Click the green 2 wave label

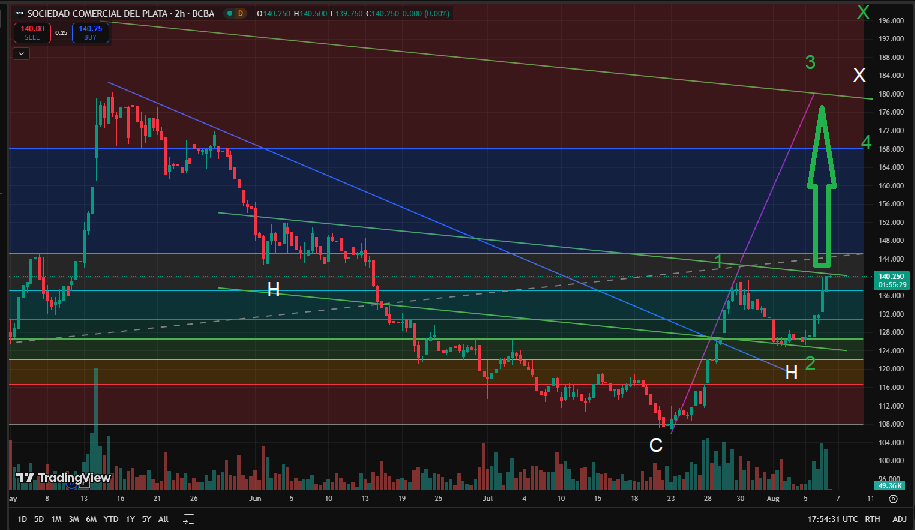pyautogui.click(x=810, y=364)
